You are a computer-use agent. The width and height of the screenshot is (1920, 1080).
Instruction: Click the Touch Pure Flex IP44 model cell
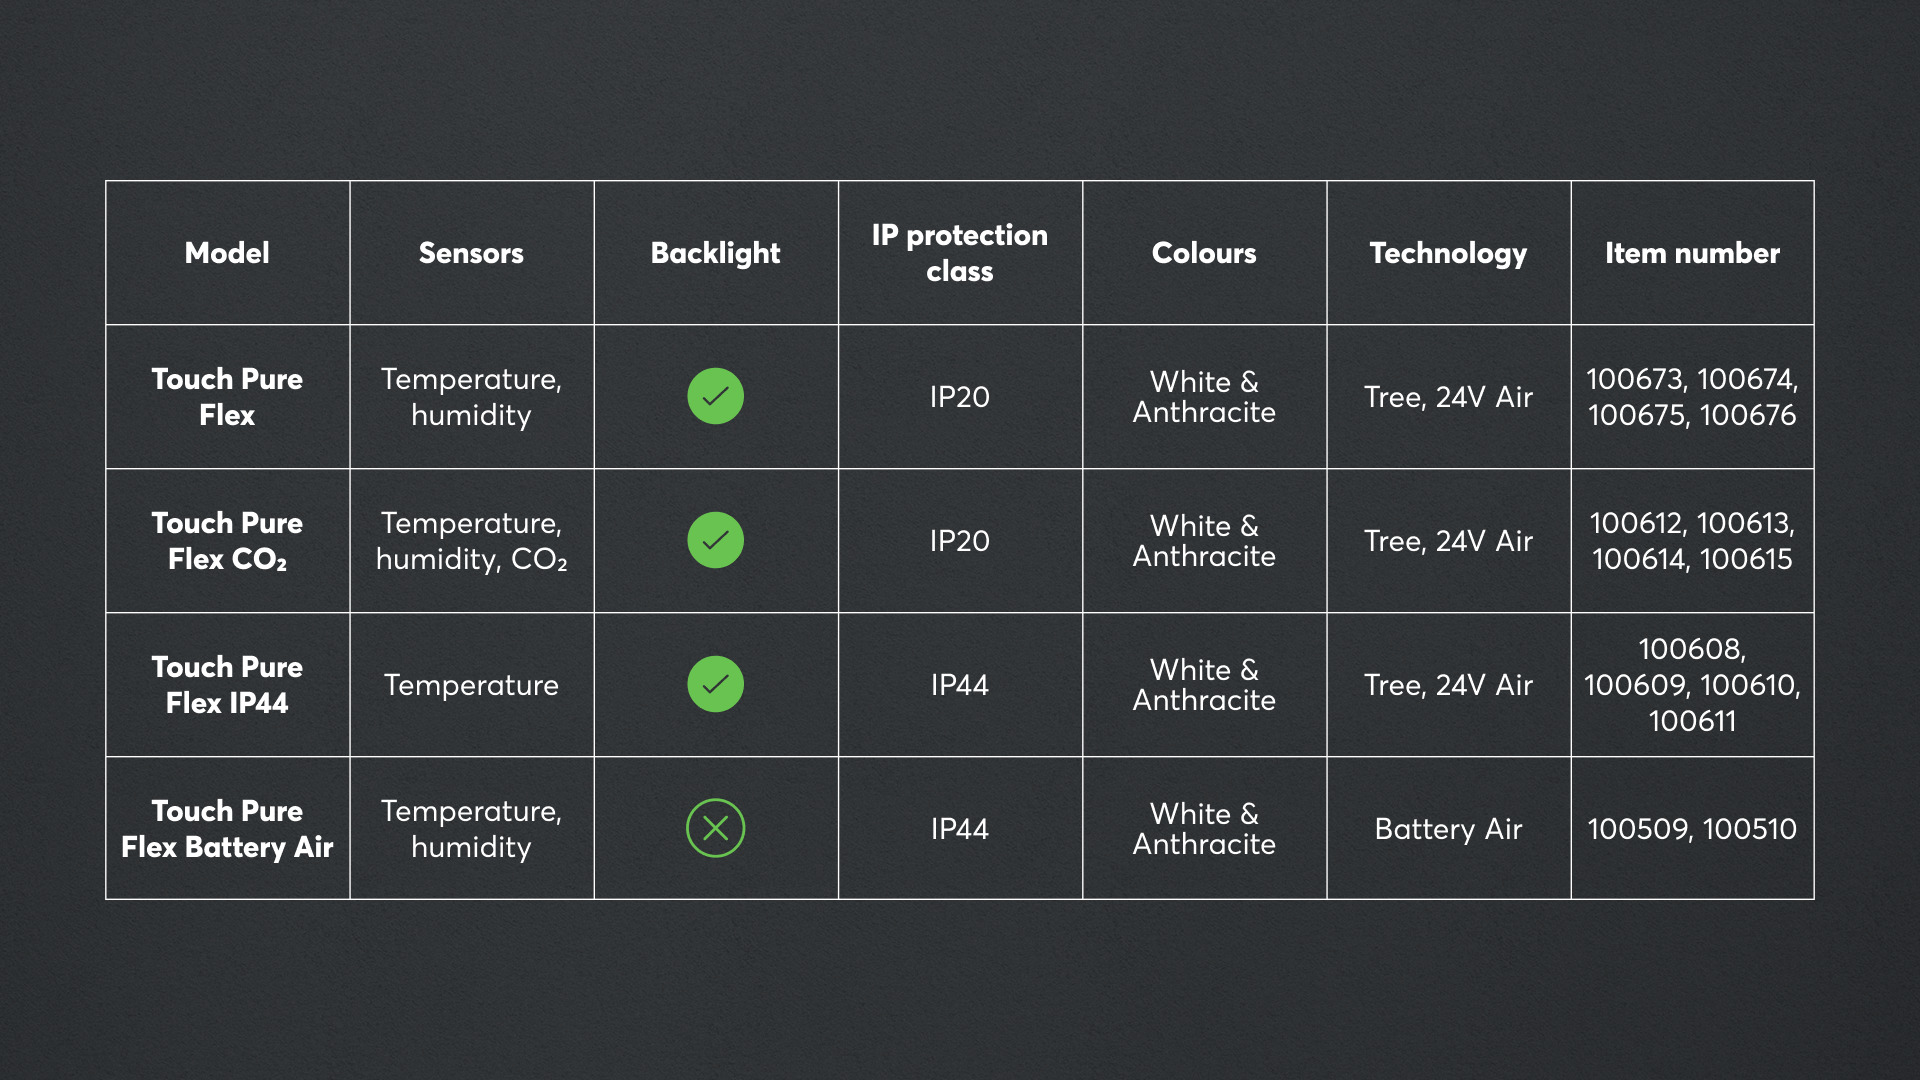[x=227, y=685]
